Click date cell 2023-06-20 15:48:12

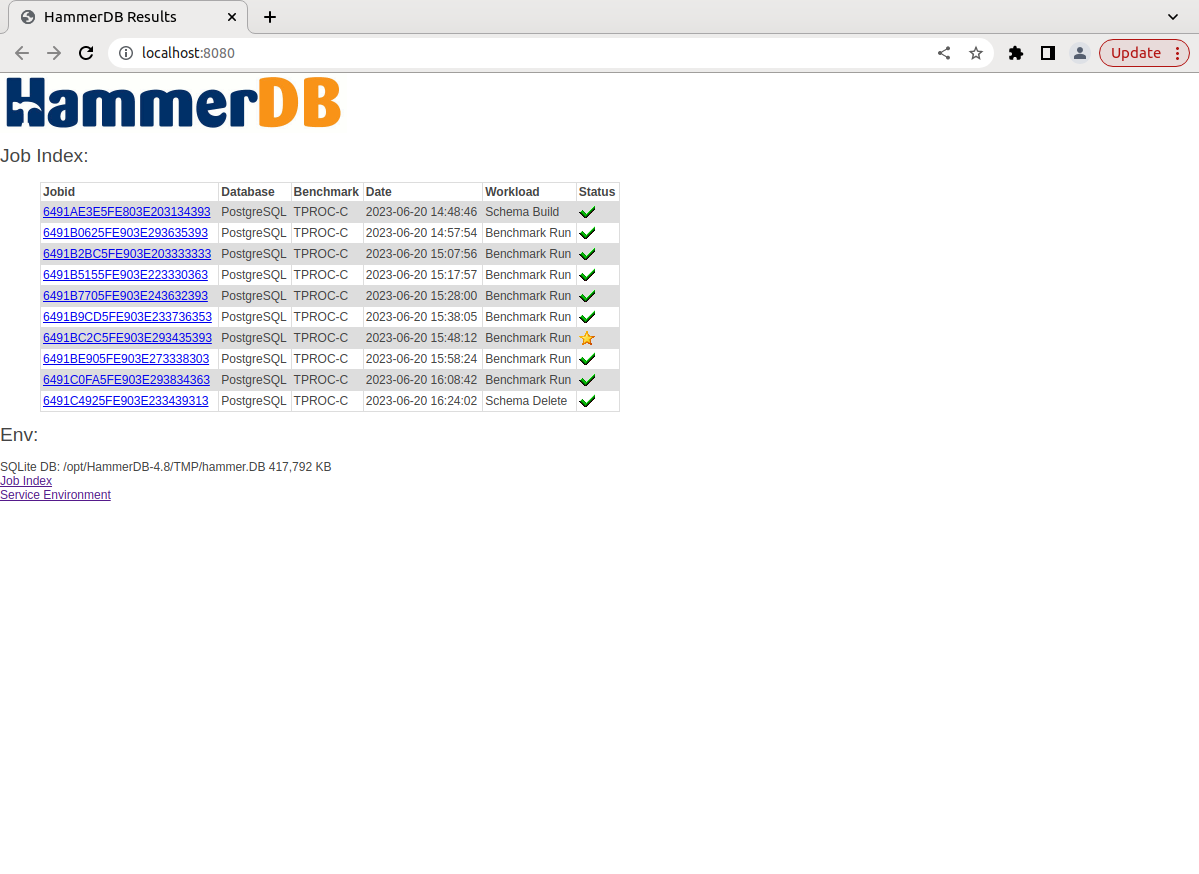(421, 338)
